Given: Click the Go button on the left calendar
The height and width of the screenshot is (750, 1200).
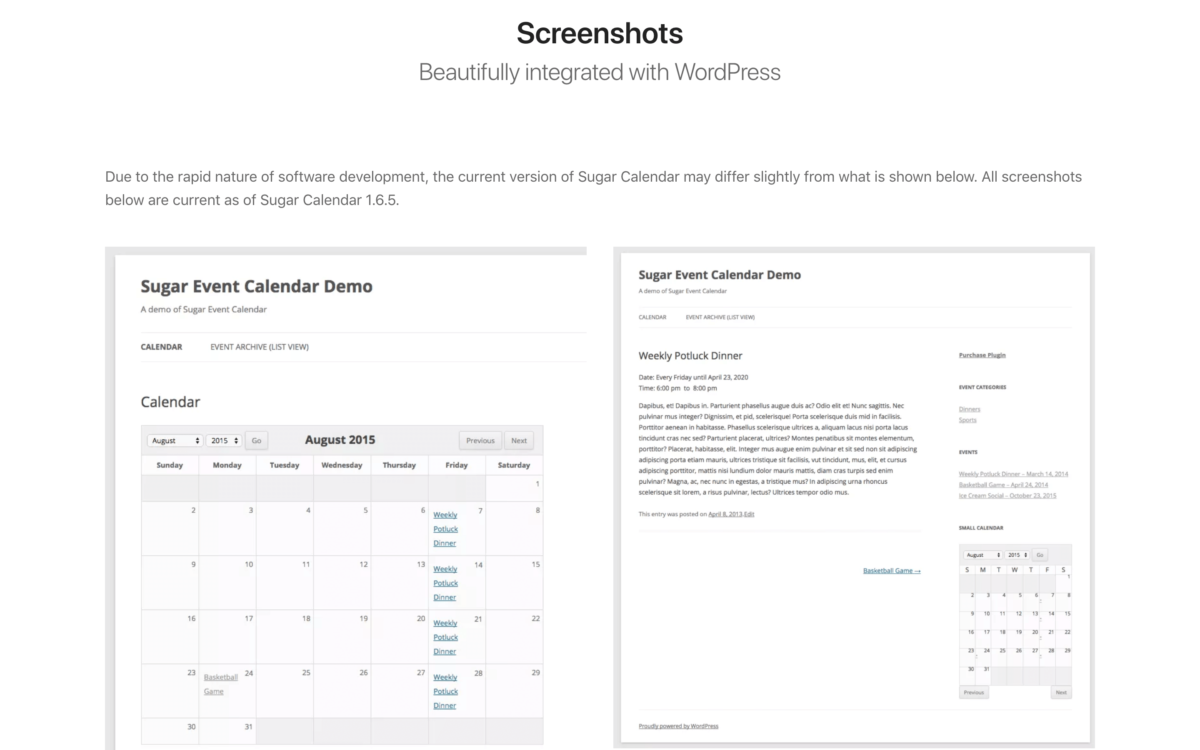Looking at the screenshot, I should coord(255,440).
